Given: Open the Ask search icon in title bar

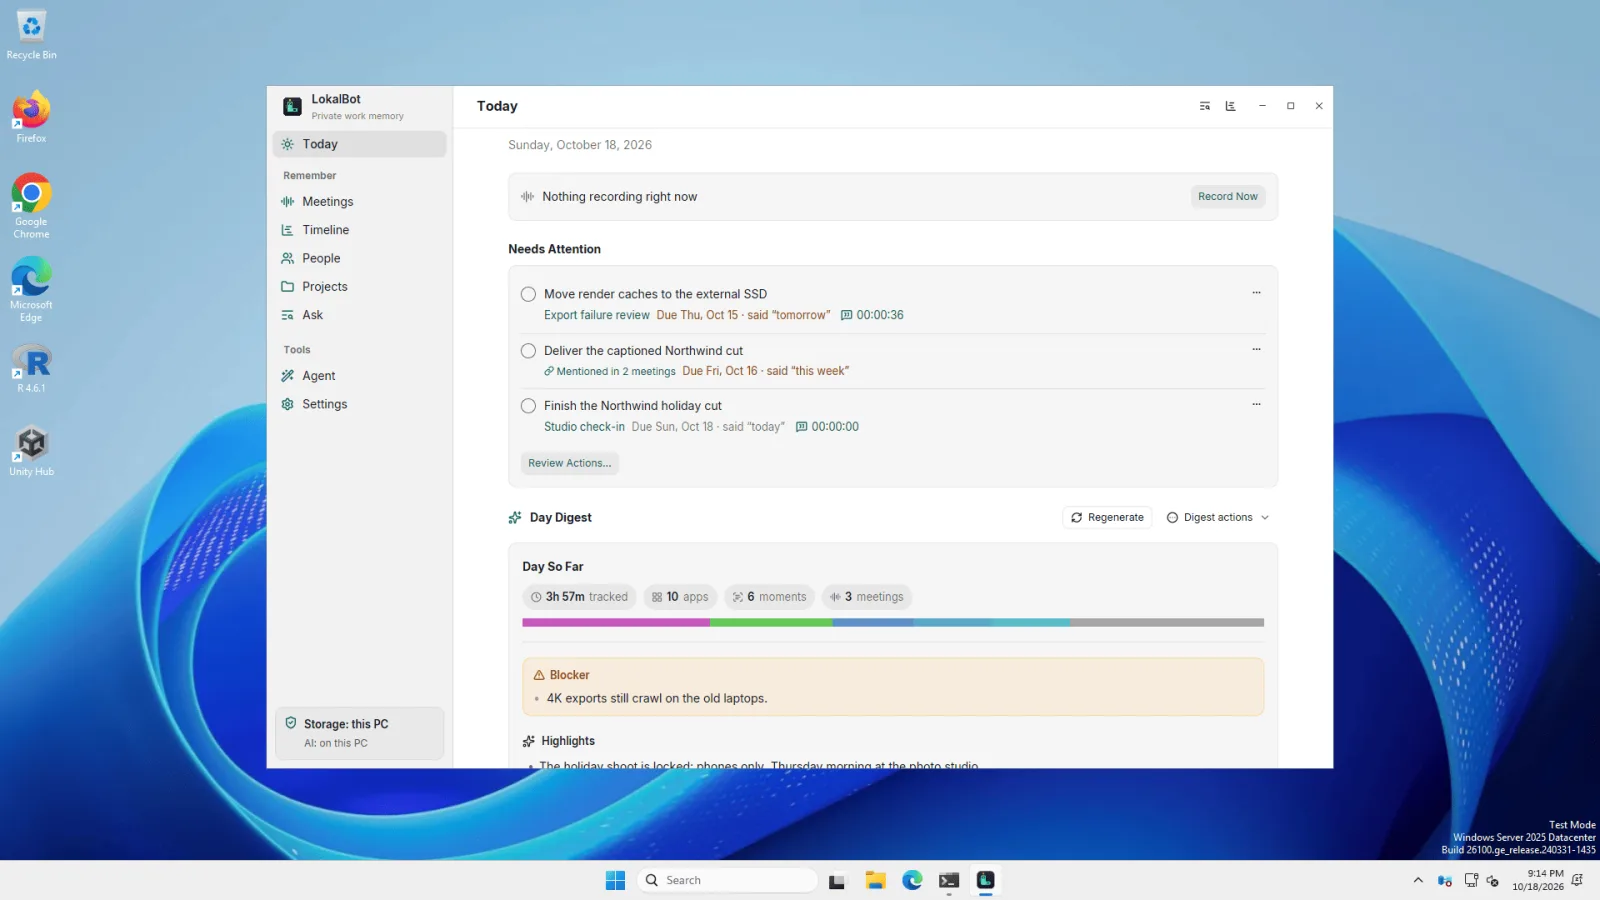Looking at the screenshot, I should pos(1205,106).
